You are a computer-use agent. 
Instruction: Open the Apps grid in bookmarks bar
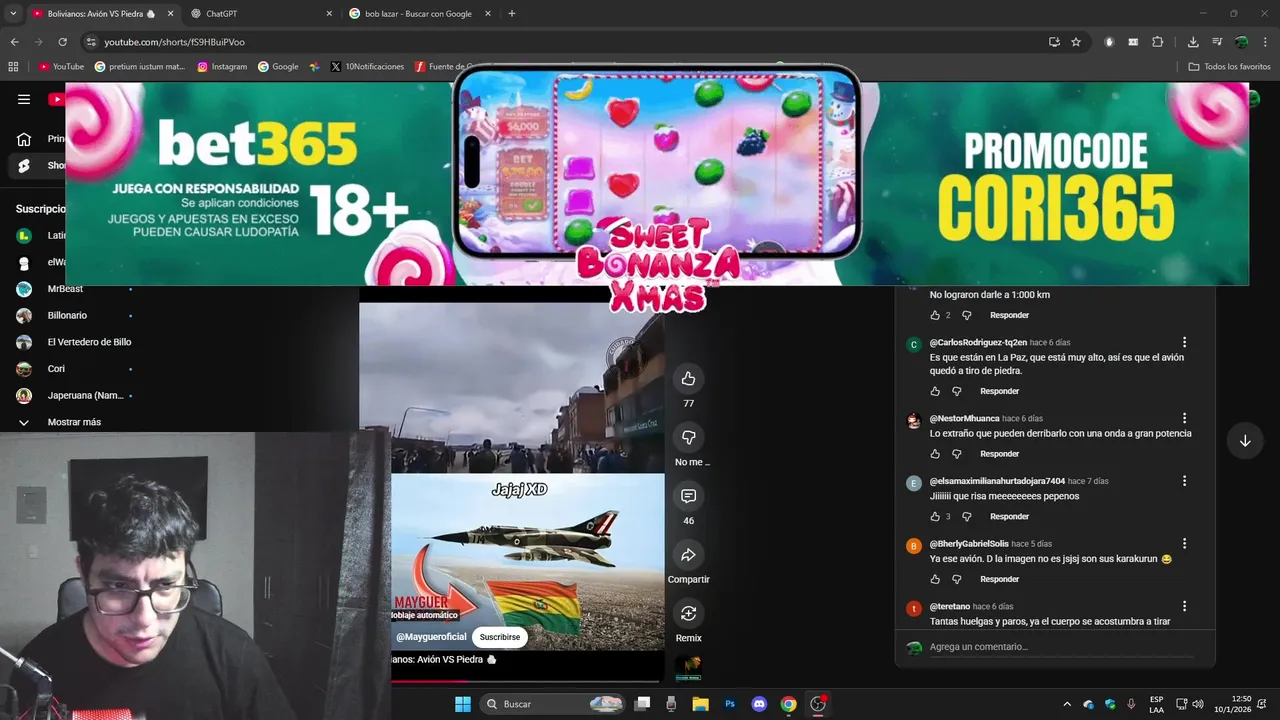13,67
